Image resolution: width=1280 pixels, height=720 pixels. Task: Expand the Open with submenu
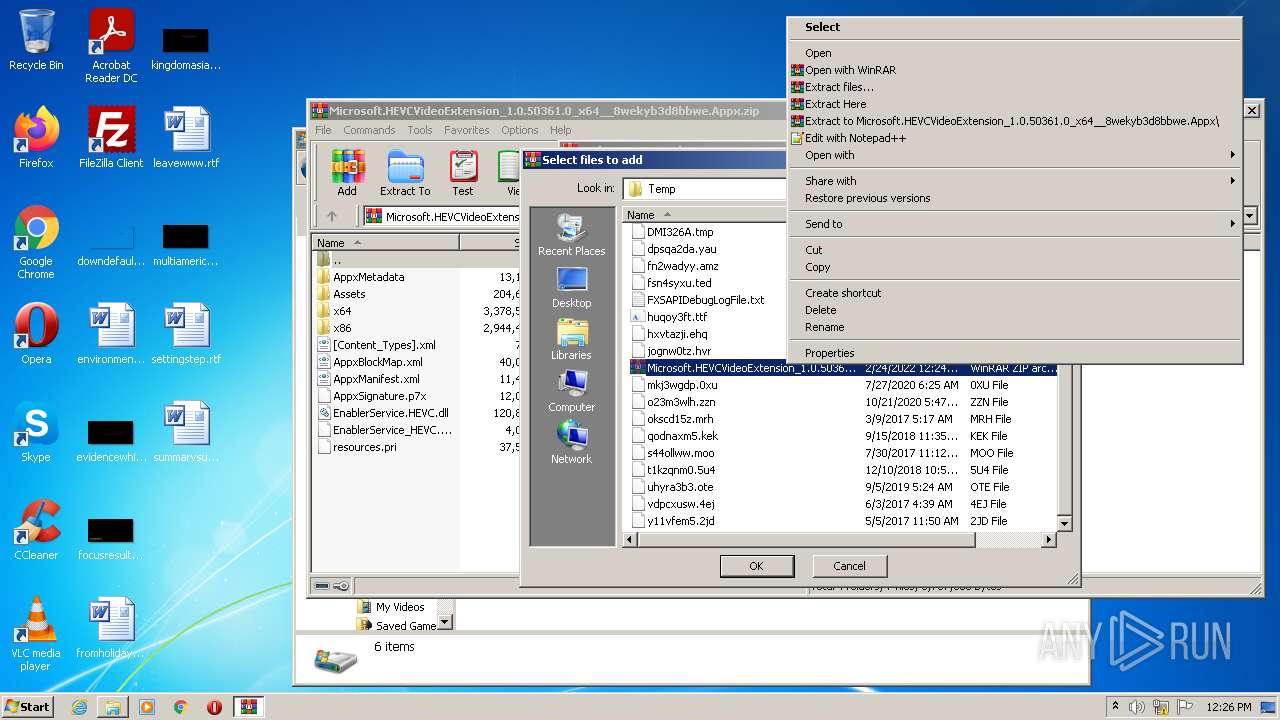tap(1014, 155)
